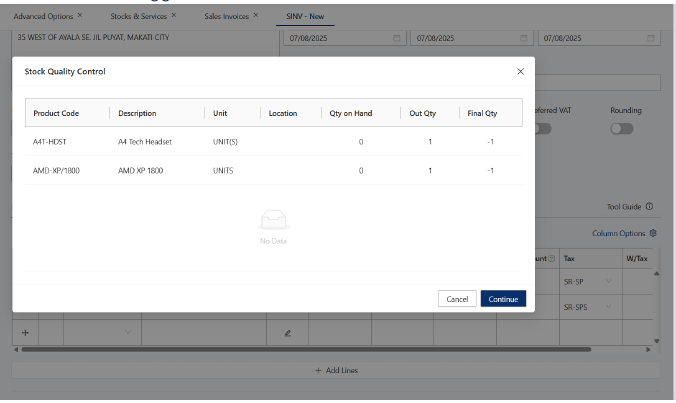The height and width of the screenshot is (403, 676).
Task: Open the SR-SPS tax dropdown
Action: click(608, 307)
